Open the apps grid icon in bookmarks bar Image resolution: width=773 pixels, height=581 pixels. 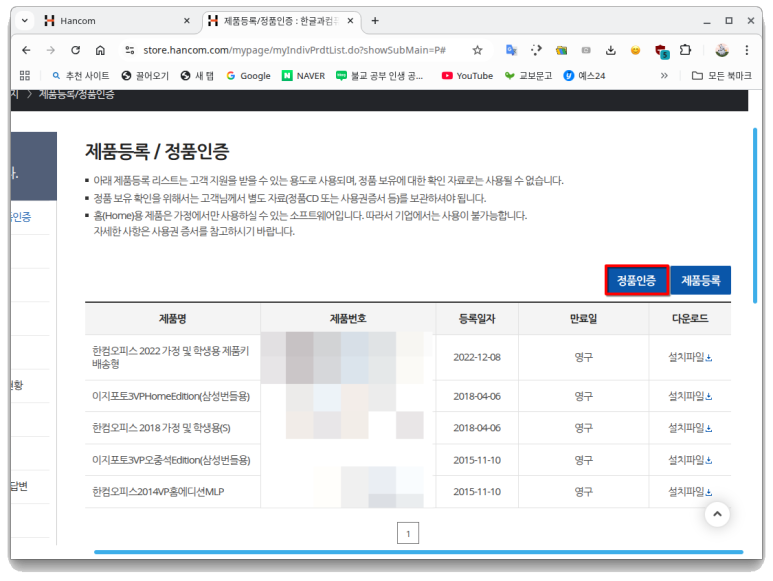[25, 75]
